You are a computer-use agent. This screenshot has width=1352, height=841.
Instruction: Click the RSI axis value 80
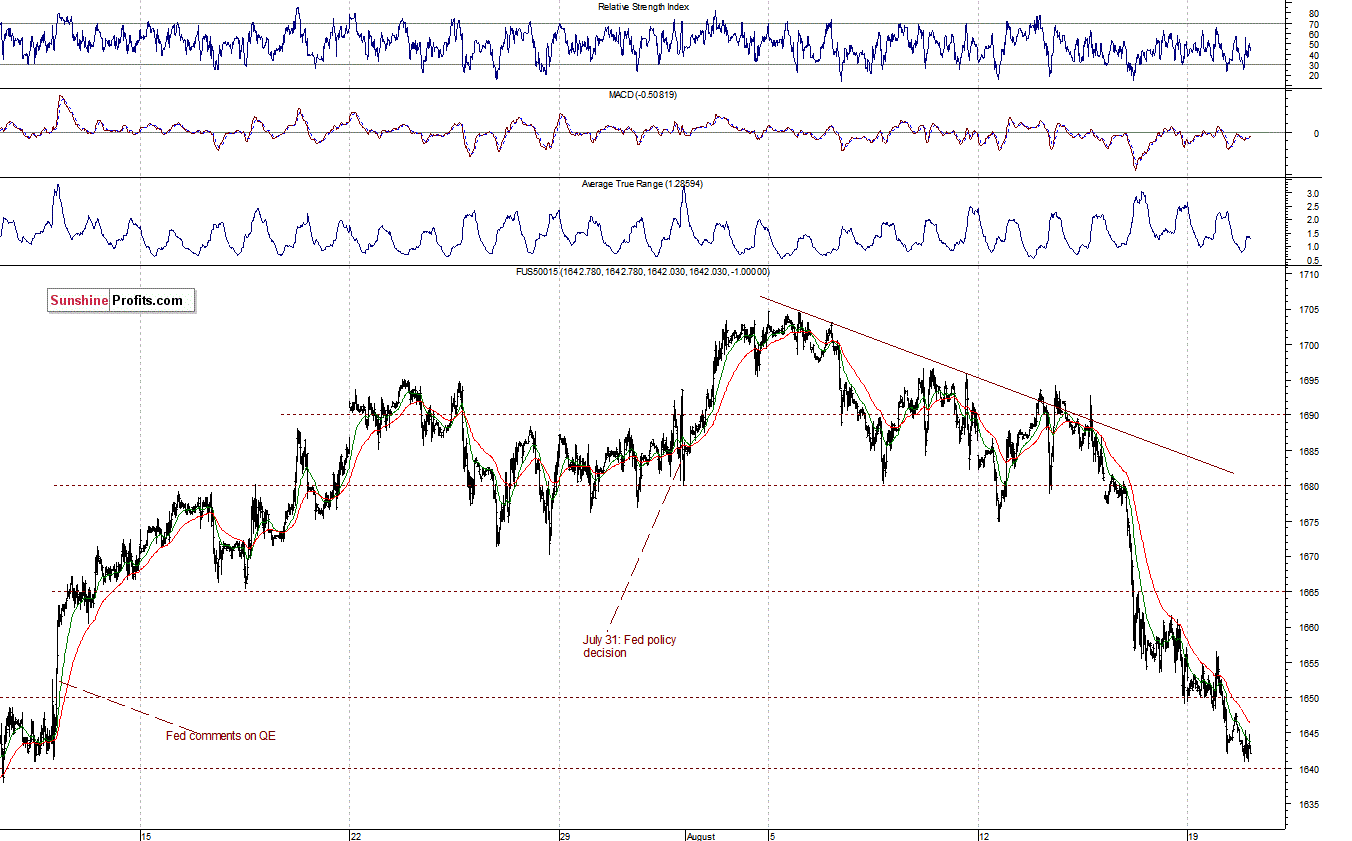pyautogui.click(x=1314, y=13)
